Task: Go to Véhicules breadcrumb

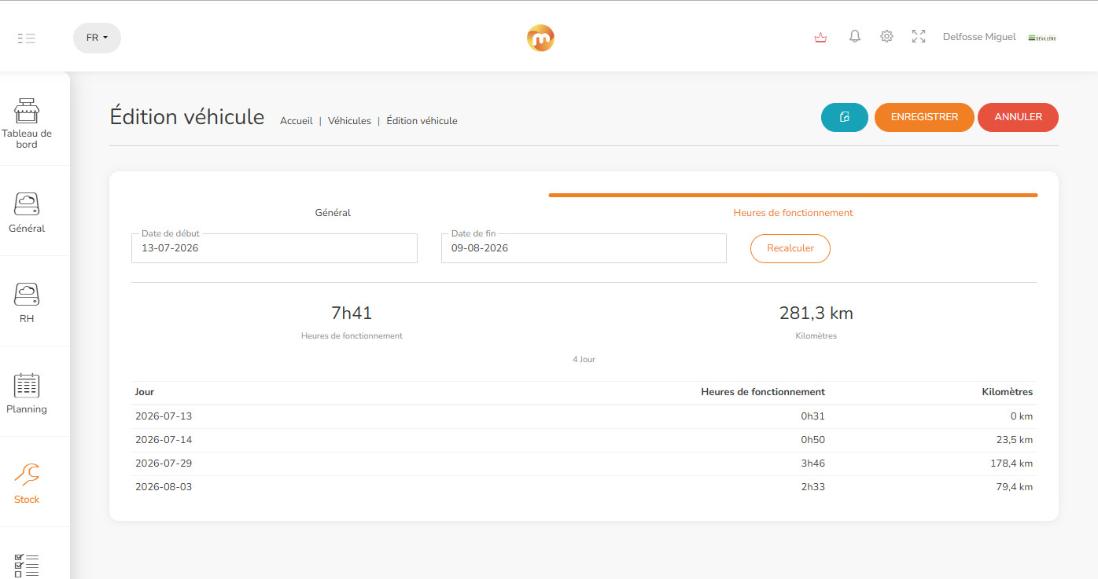Action: point(349,120)
